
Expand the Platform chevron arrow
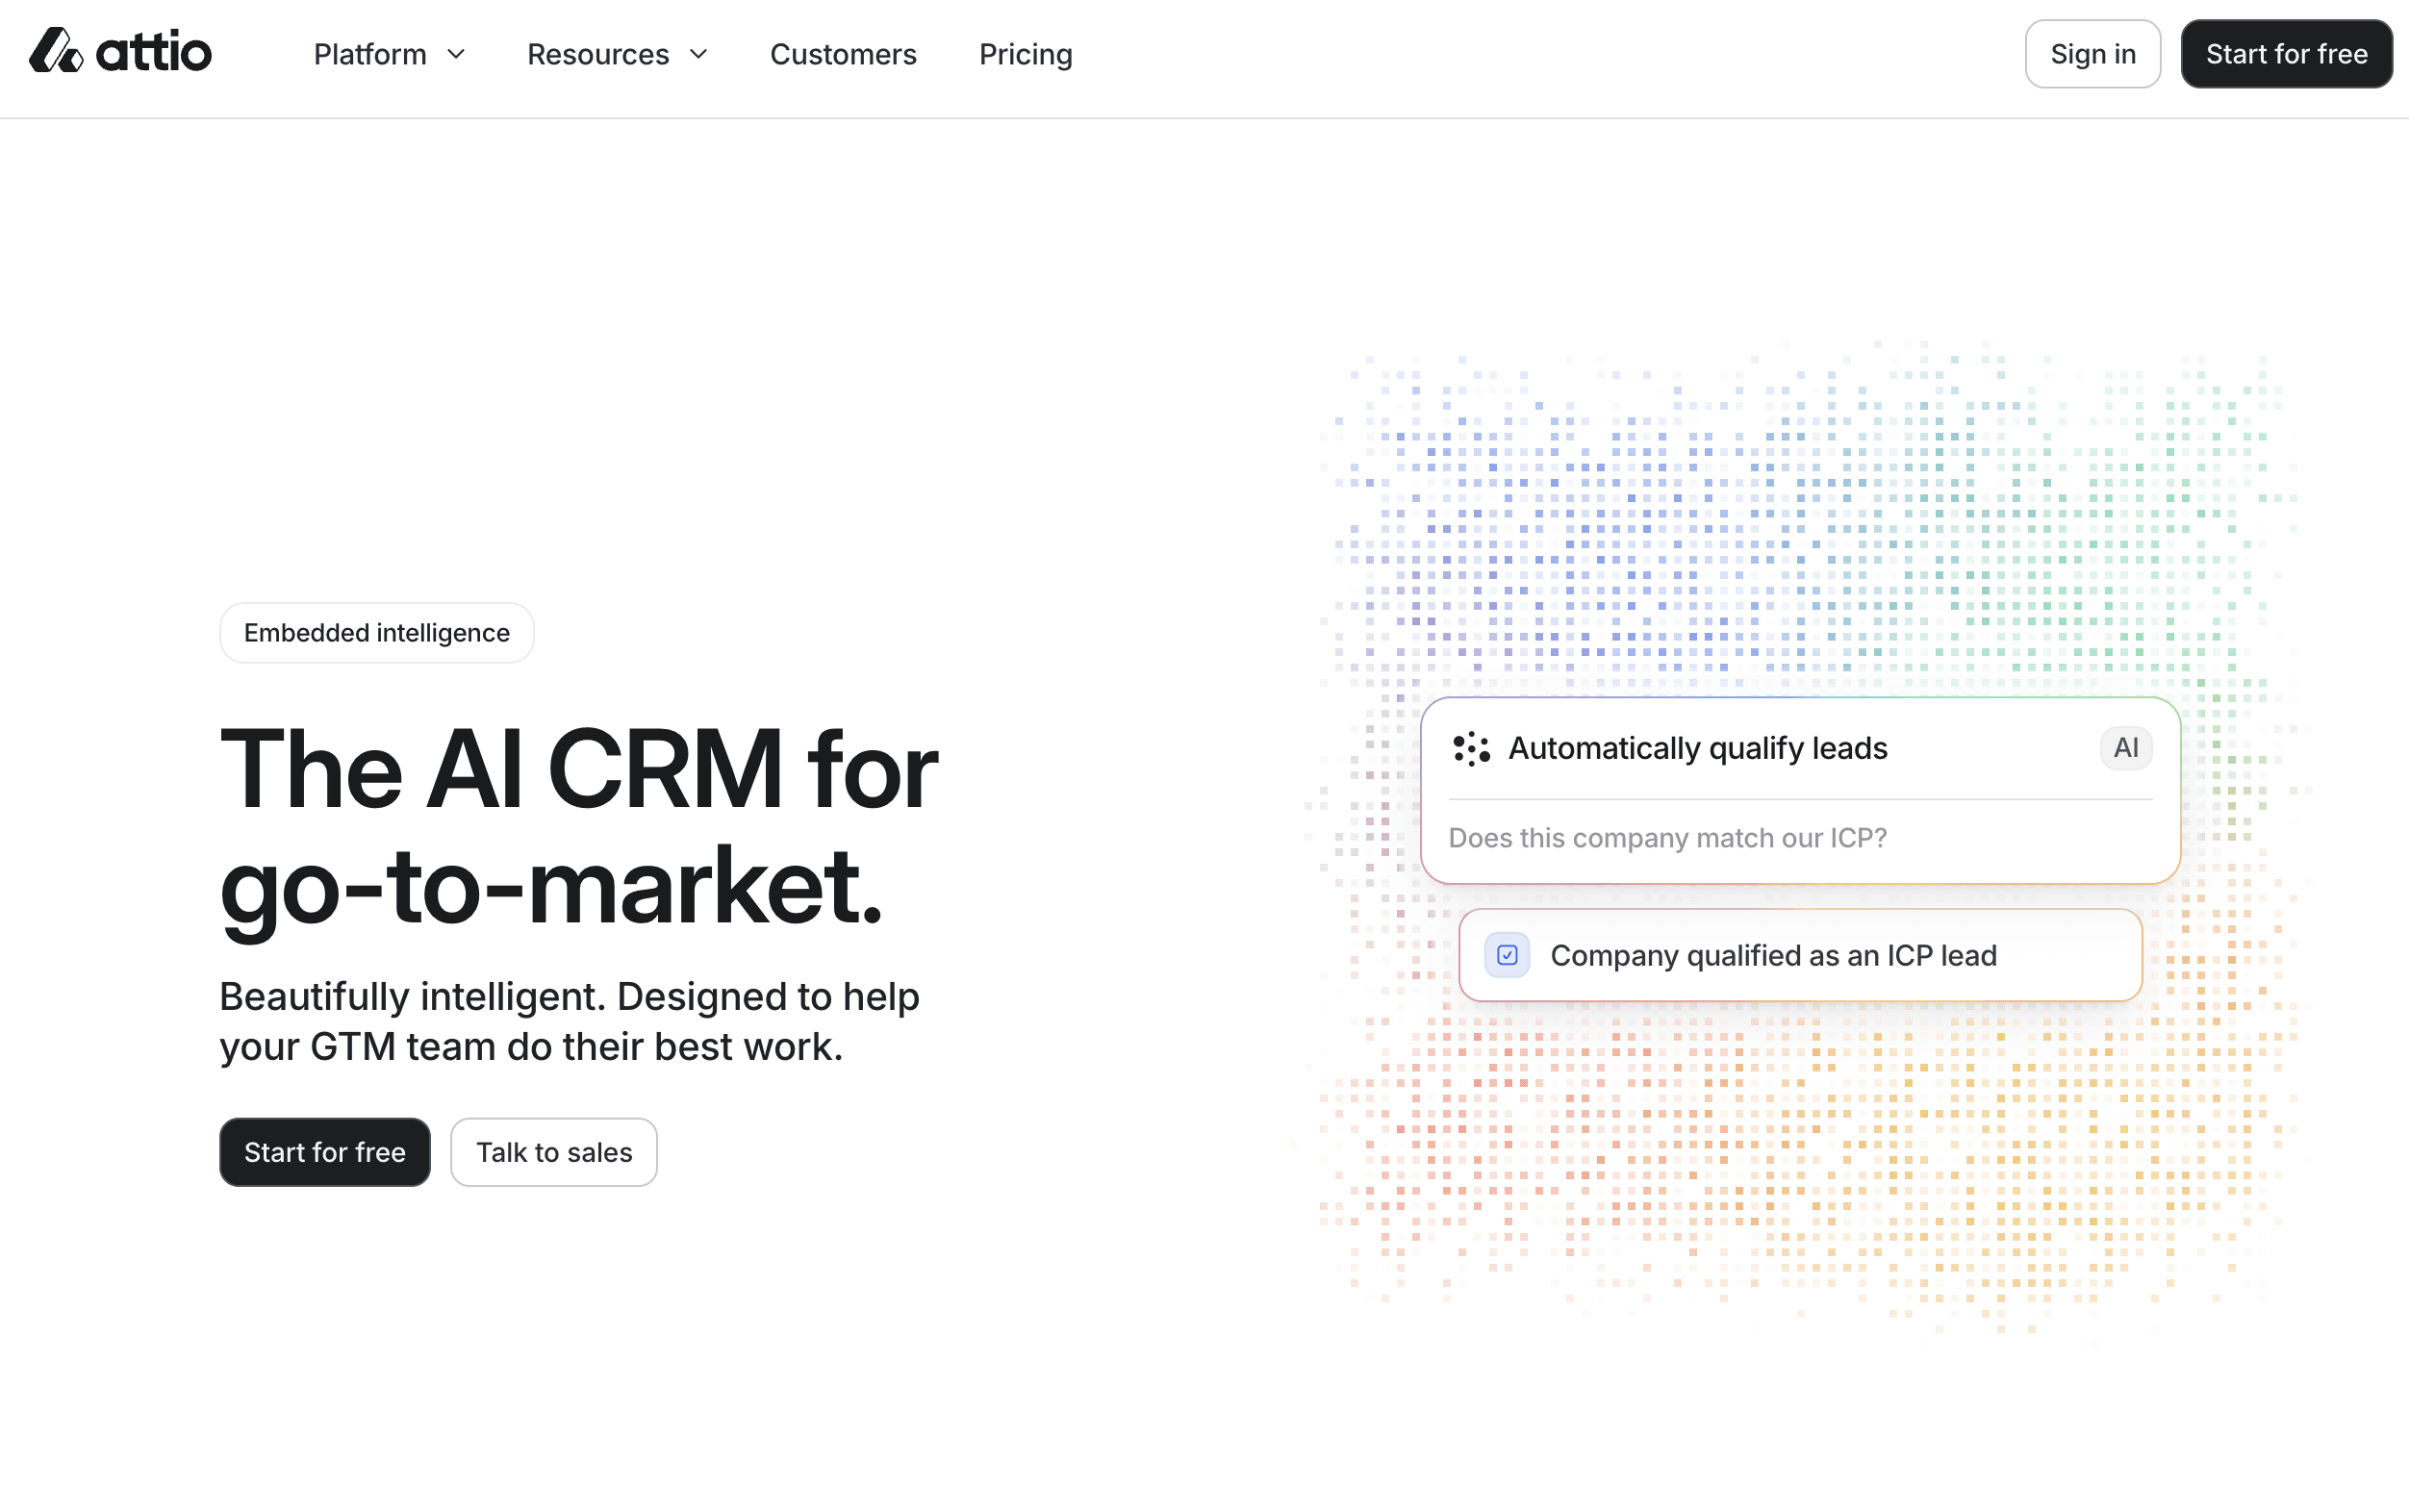click(456, 54)
